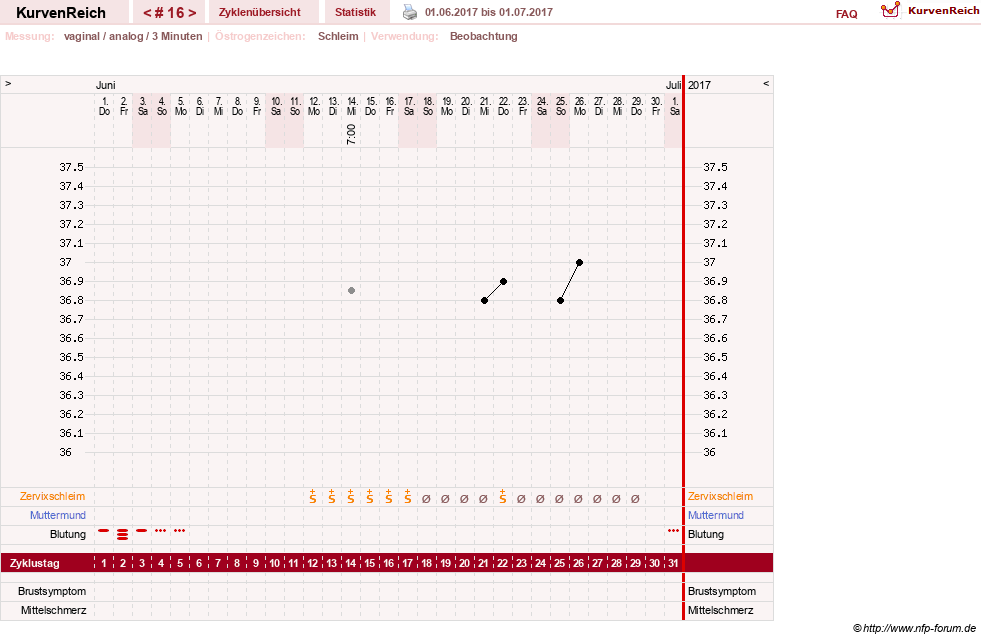Click the date range 01.06.2017 bis 01.07.2017

tap(489, 12)
